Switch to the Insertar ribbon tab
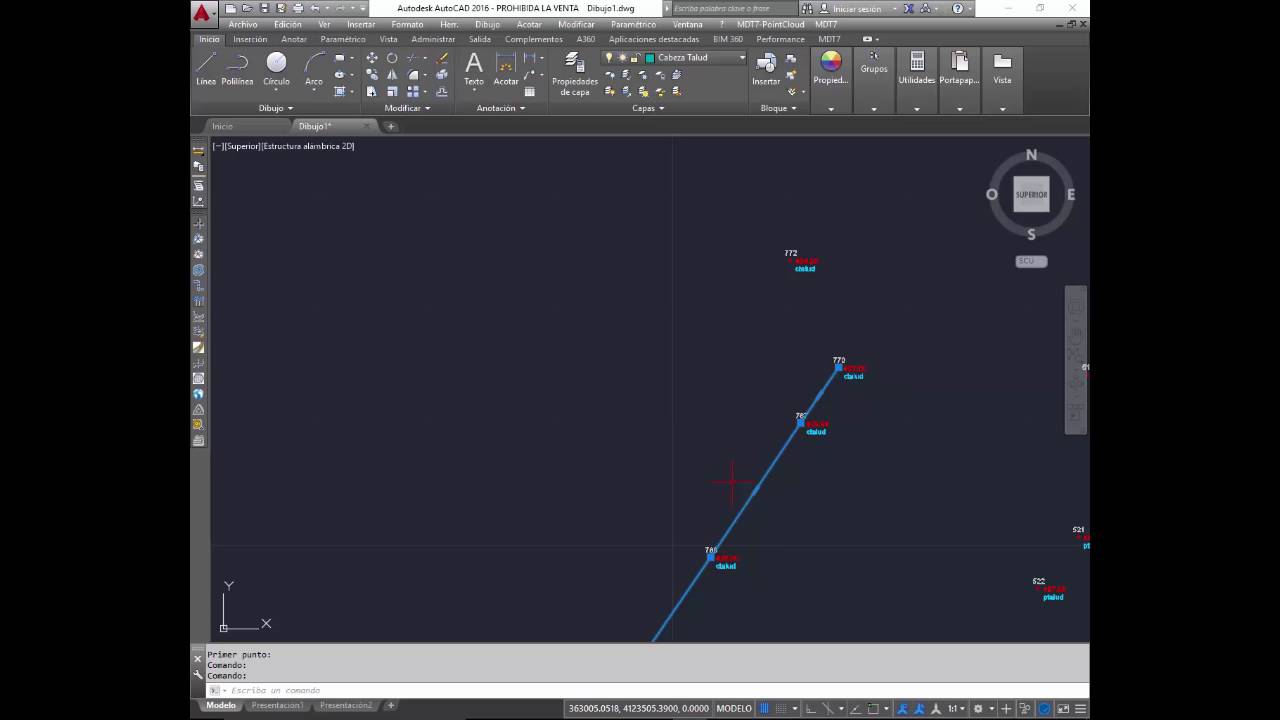1280x720 pixels. pos(250,39)
